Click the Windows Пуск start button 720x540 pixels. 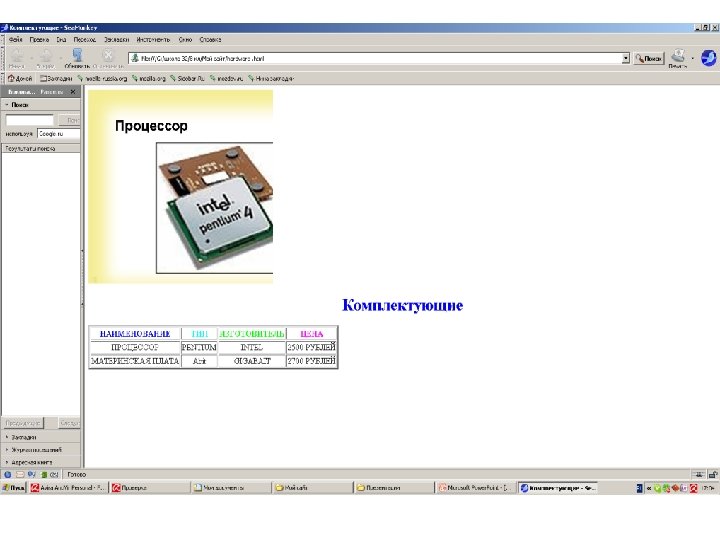13,488
